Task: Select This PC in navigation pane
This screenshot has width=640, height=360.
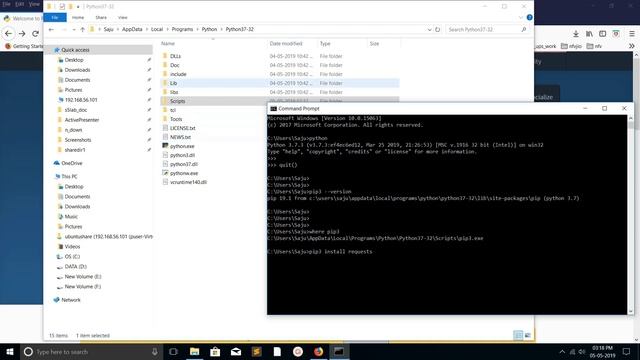Action: coord(69,176)
